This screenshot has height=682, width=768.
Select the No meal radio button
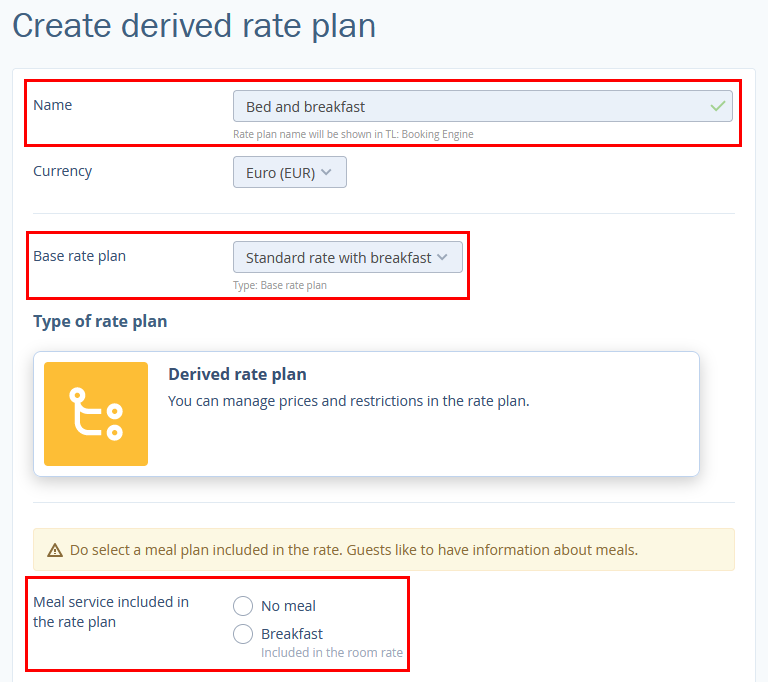[243, 605]
